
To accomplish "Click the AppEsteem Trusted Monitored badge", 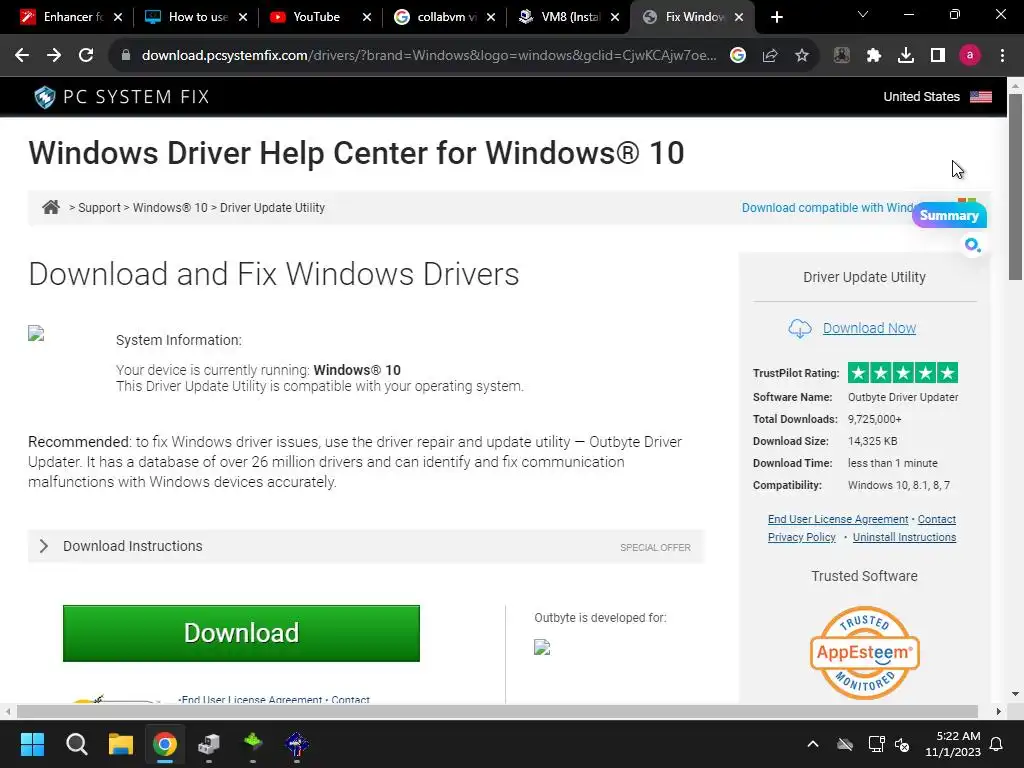I will (x=865, y=652).
